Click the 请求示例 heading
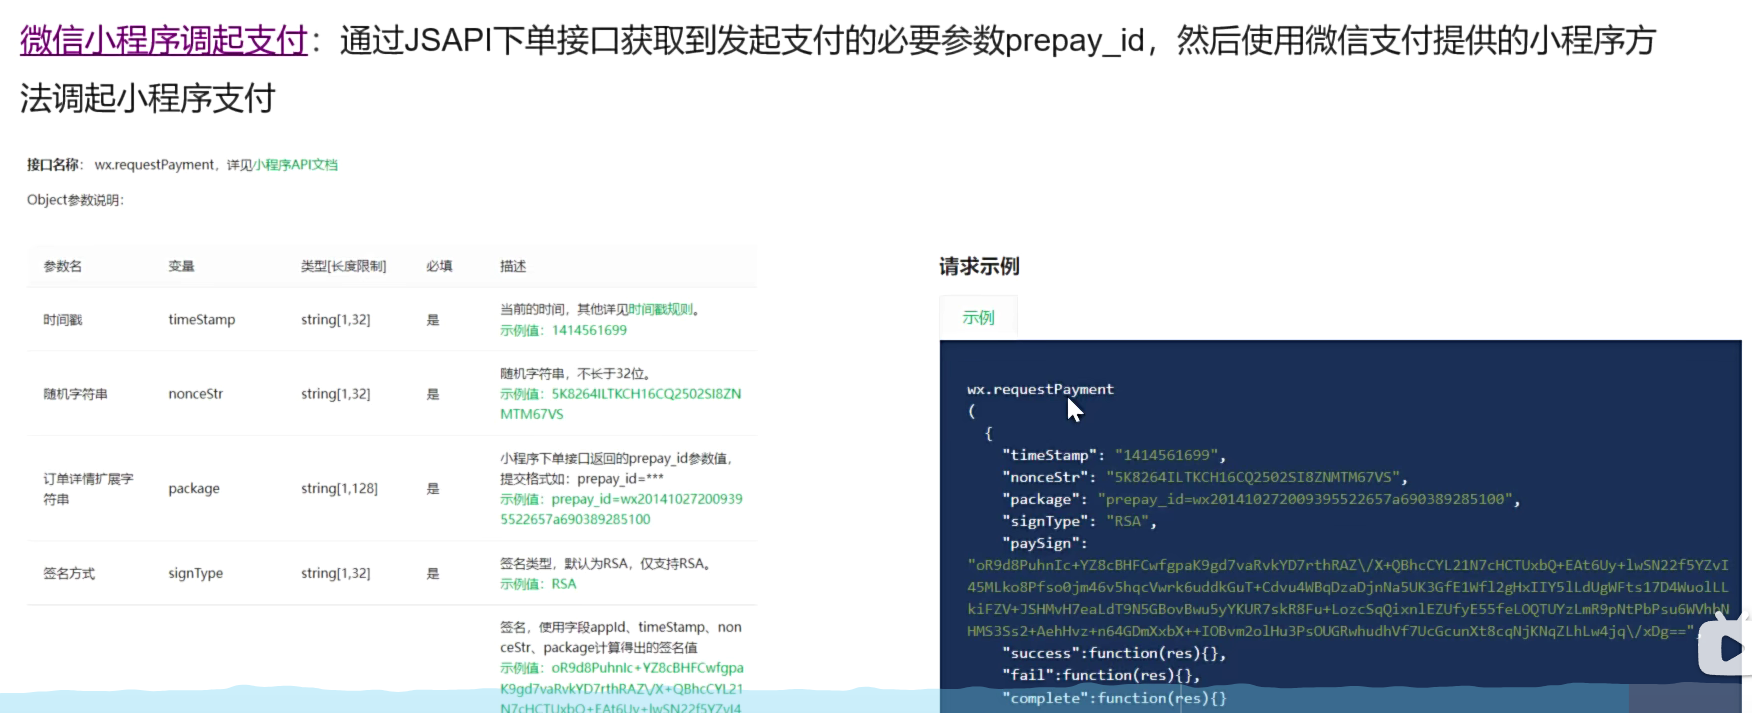Viewport: 1752px width, 713px height. (x=979, y=266)
